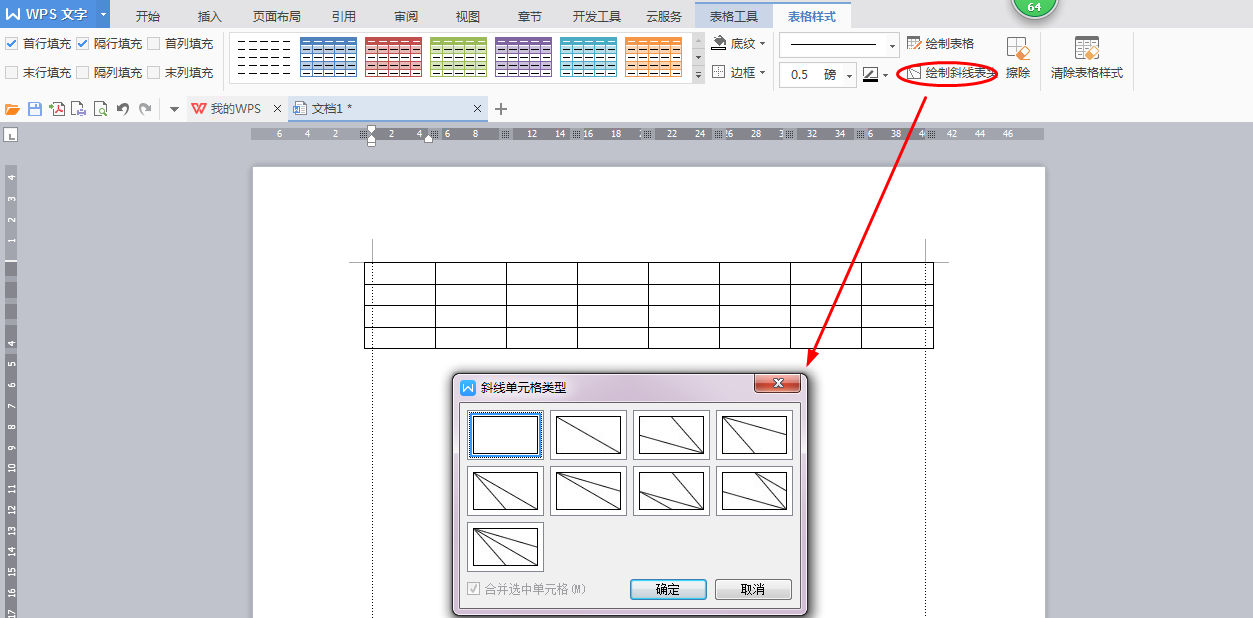Enable 末行填充 checkbox
Viewport: 1253px width, 618px height.
coord(11,73)
